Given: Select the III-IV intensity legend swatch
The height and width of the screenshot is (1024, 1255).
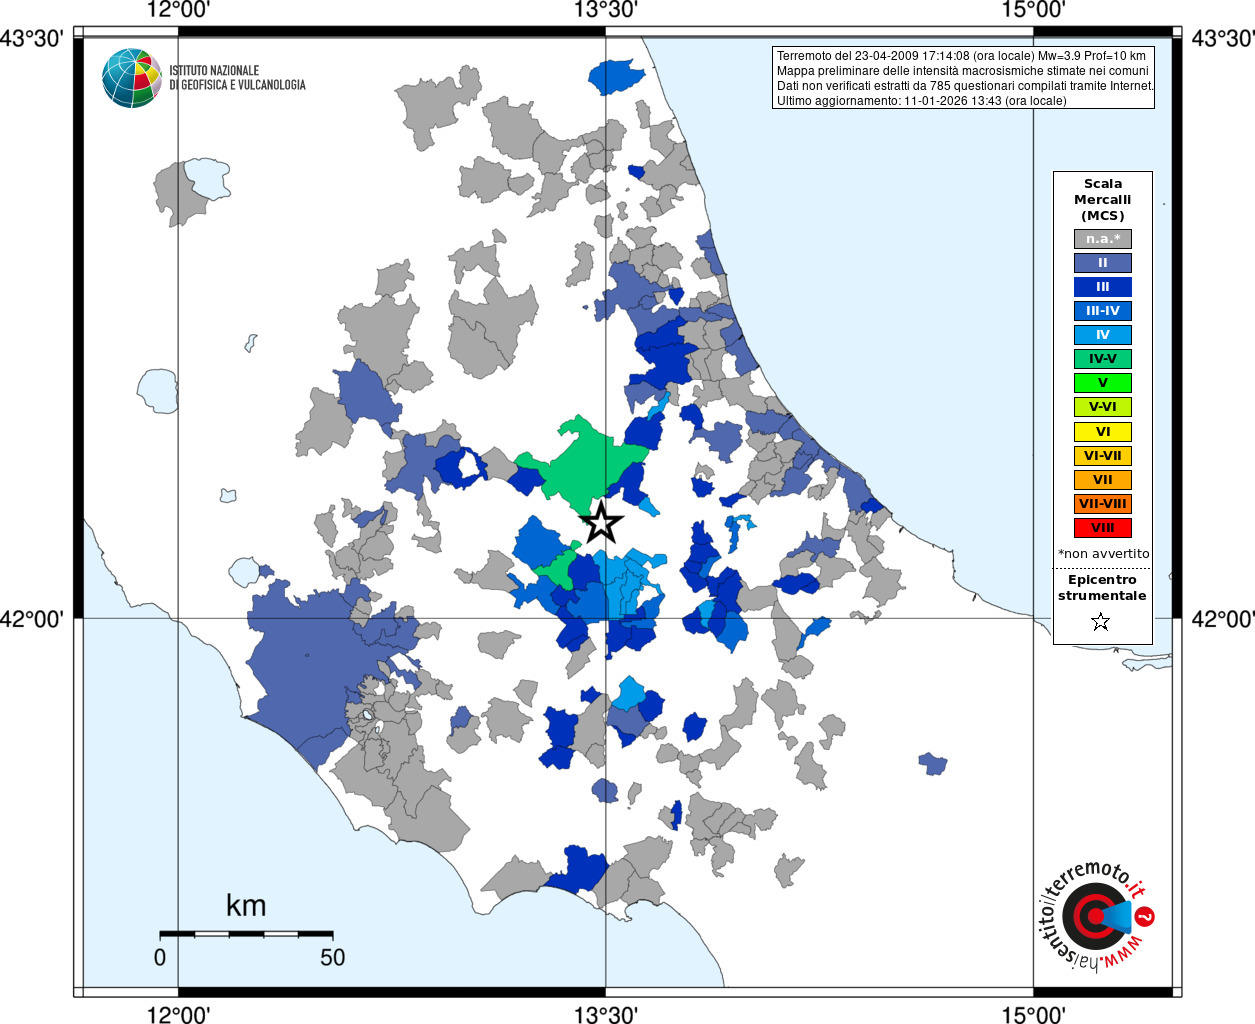Looking at the screenshot, I should pos(1102,311).
